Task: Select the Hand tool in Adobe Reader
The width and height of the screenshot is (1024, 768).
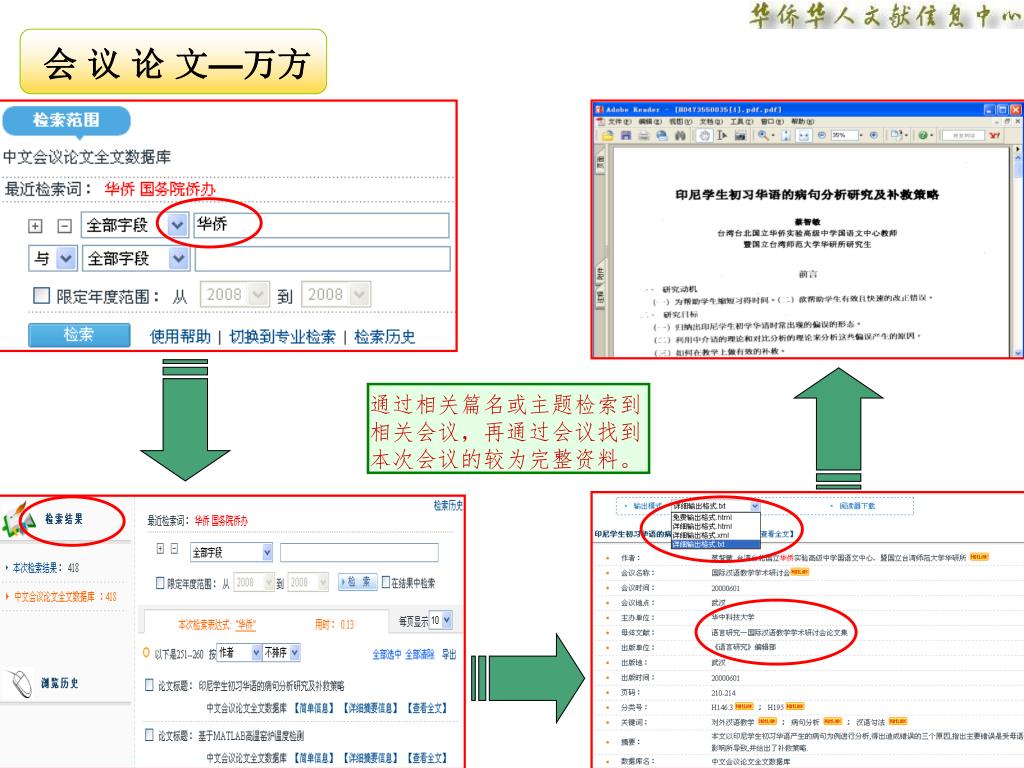Action: point(704,135)
